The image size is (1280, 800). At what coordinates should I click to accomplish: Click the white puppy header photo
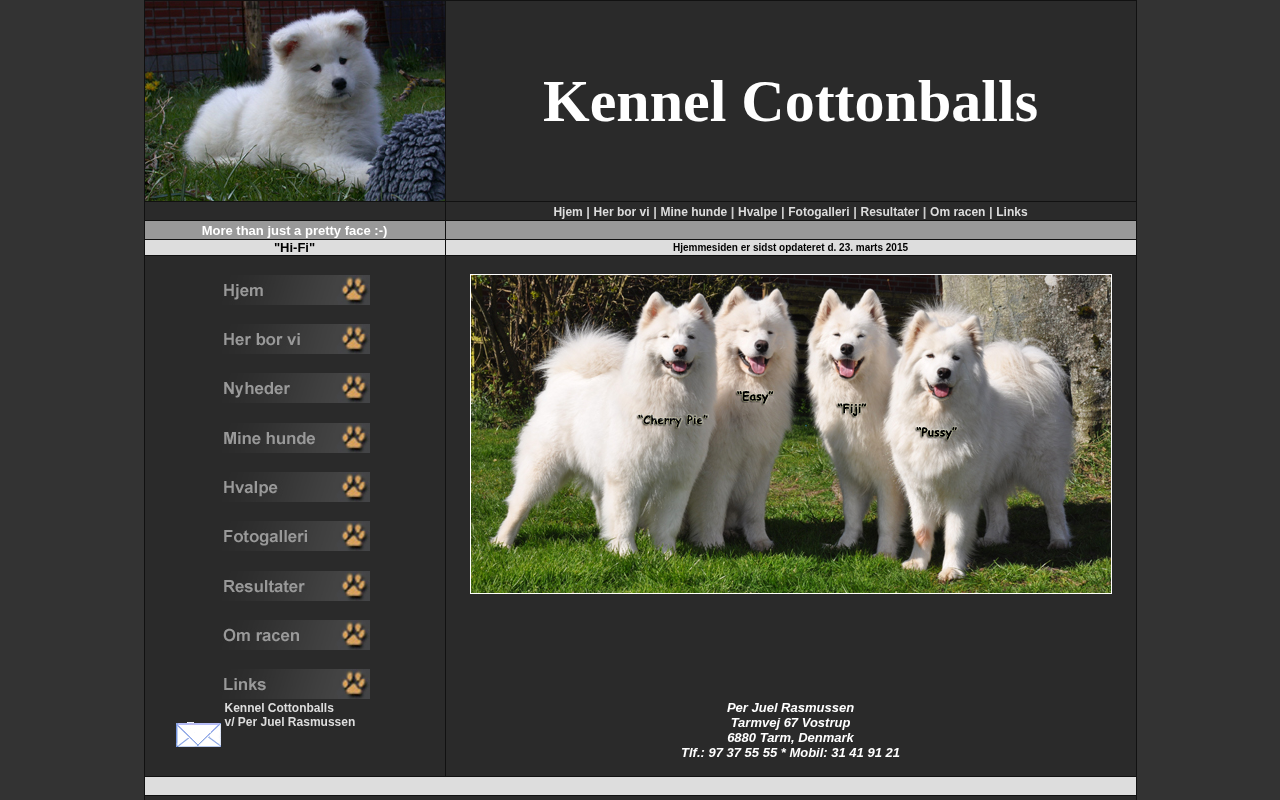click(295, 101)
